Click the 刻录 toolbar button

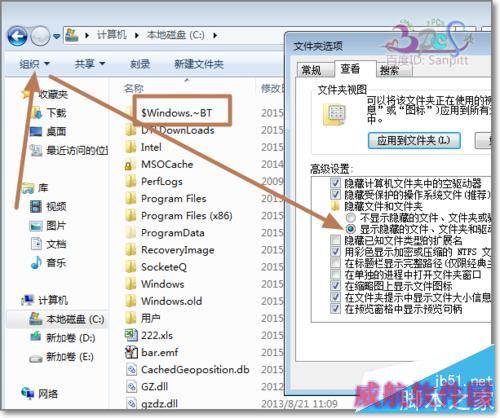click(x=140, y=64)
